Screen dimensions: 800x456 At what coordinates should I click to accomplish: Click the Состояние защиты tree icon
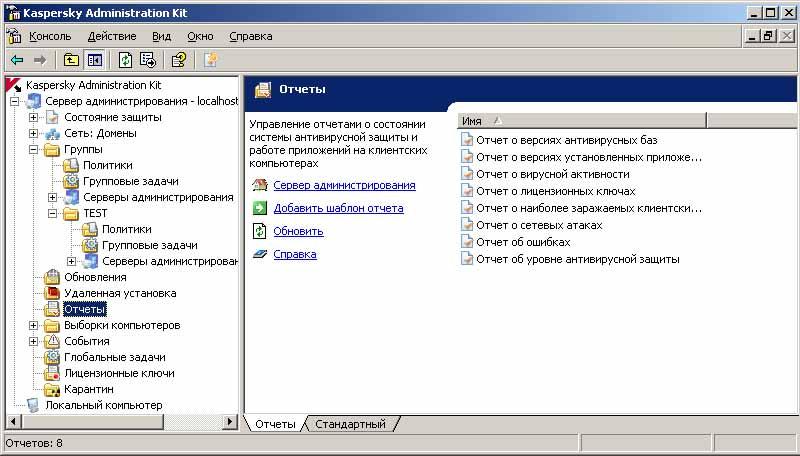[x=52, y=117]
